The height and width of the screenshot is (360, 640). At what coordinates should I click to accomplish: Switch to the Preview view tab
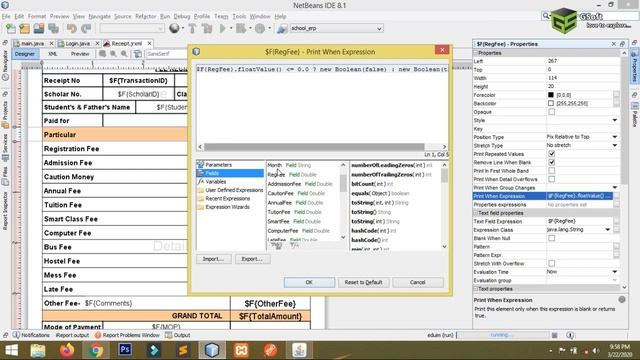pos(80,54)
